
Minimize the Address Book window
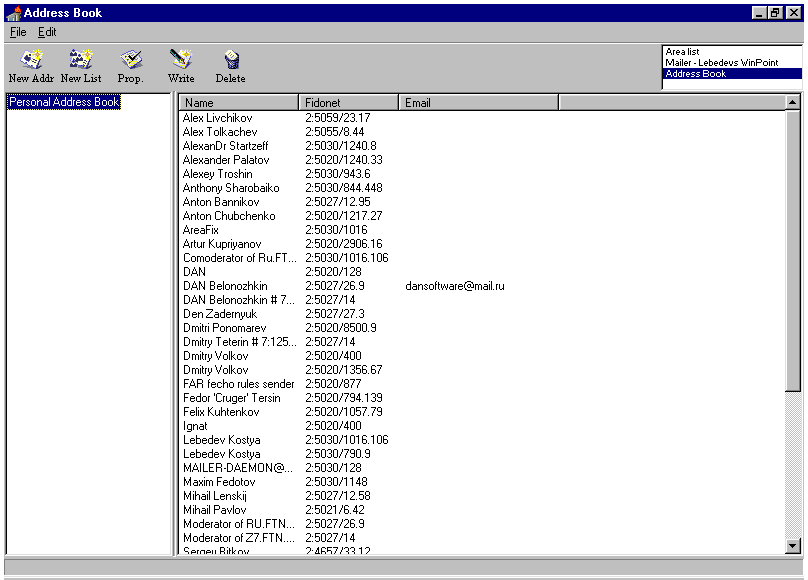[x=759, y=13]
